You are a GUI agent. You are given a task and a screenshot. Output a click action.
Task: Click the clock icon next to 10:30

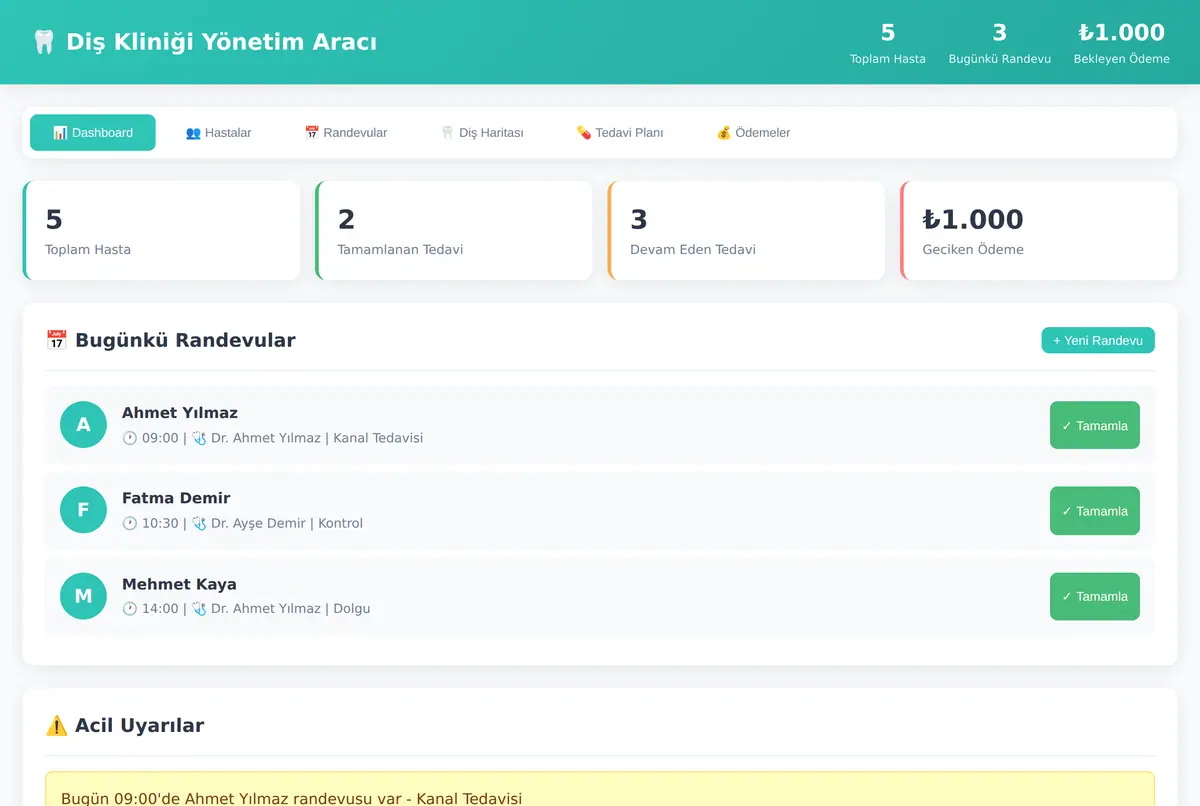130,523
